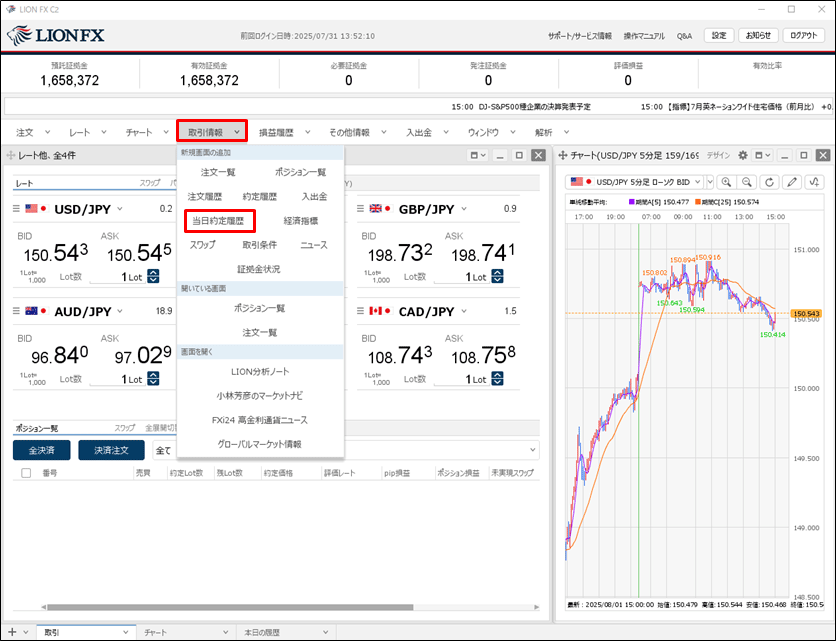Image resolution: width=836 pixels, height=641 pixels.
Task: Select 当日約定履歴 from the menu
Action: (x=218, y=221)
